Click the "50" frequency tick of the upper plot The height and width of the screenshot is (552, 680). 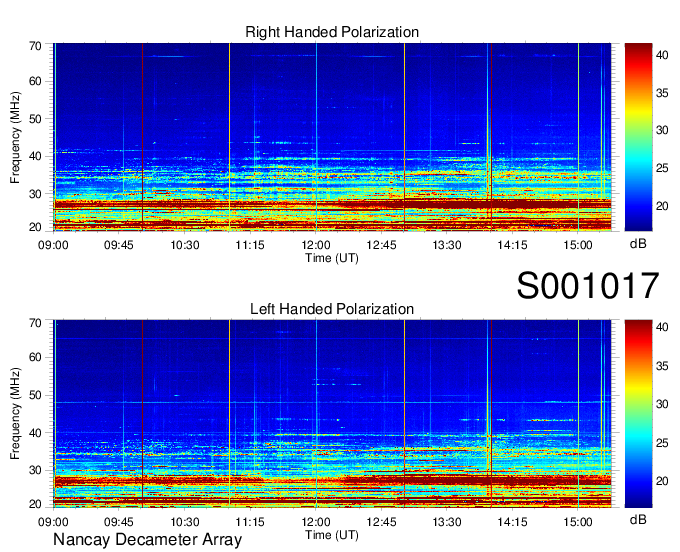[35, 119]
